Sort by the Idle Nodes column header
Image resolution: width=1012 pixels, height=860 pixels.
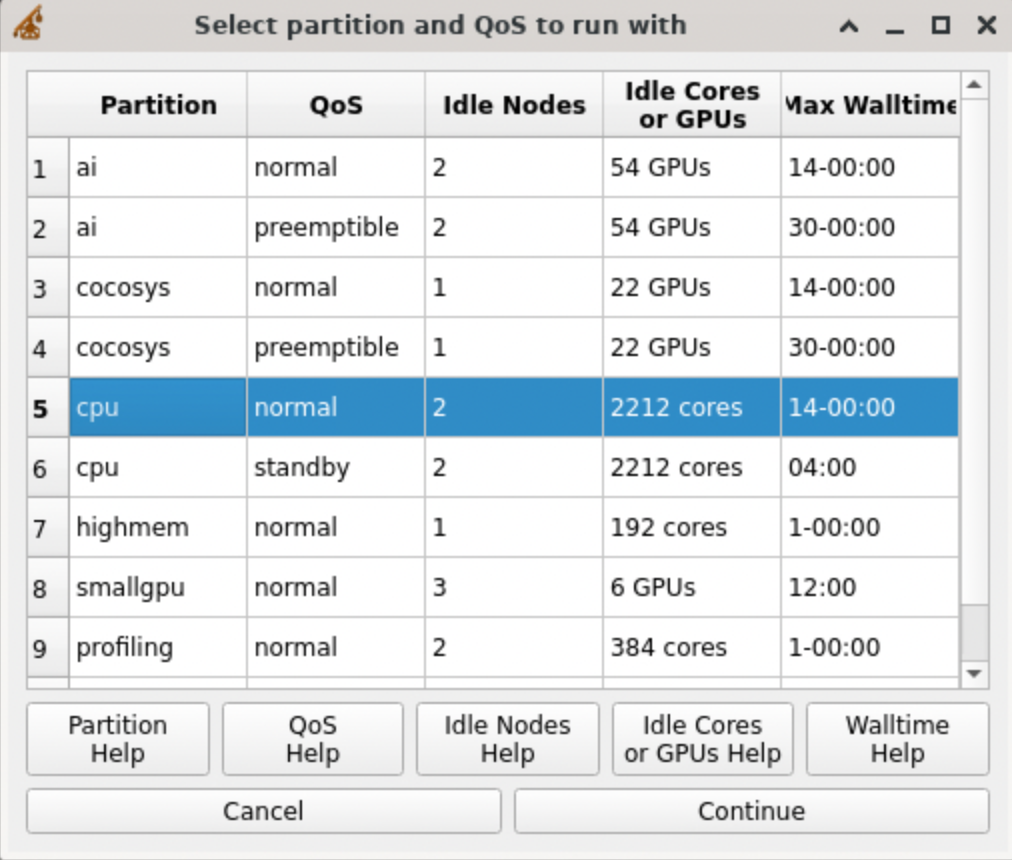coord(514,105)
